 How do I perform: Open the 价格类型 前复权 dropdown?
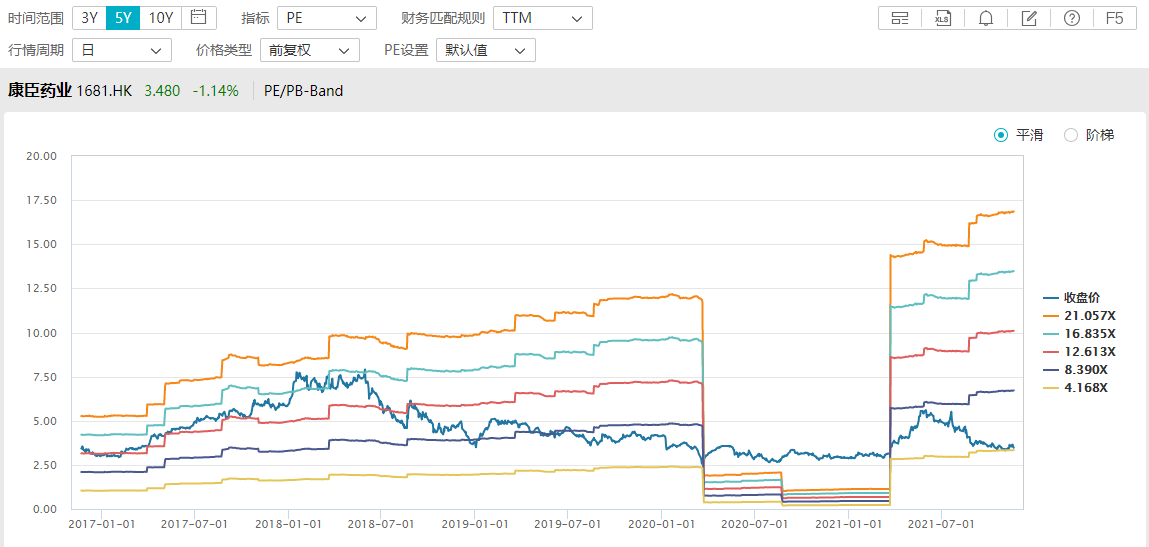tap(309, 50)
